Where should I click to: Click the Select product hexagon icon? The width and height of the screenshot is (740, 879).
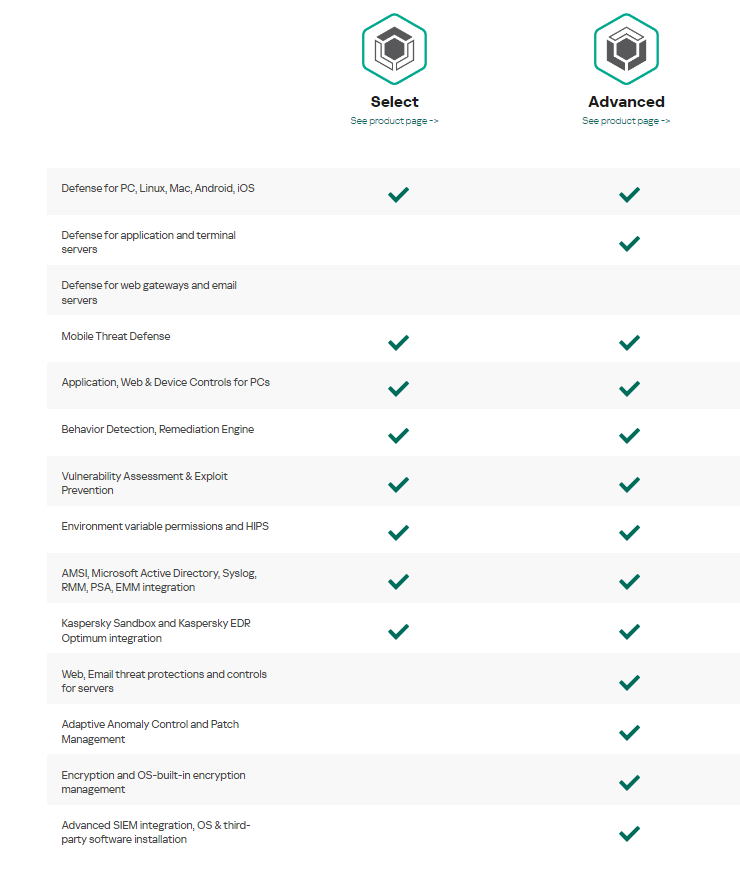pyautogui.click(x=394, y=49)
